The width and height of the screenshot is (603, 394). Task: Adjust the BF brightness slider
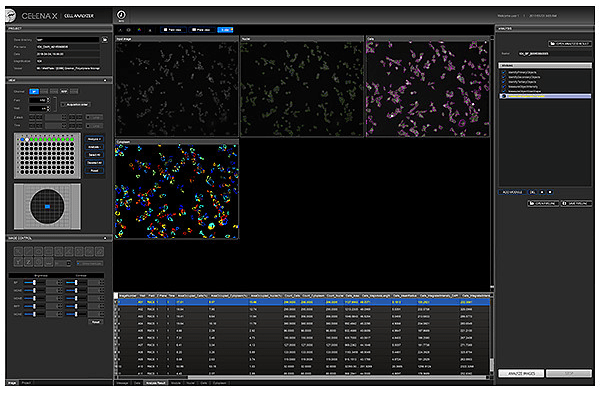34,283
